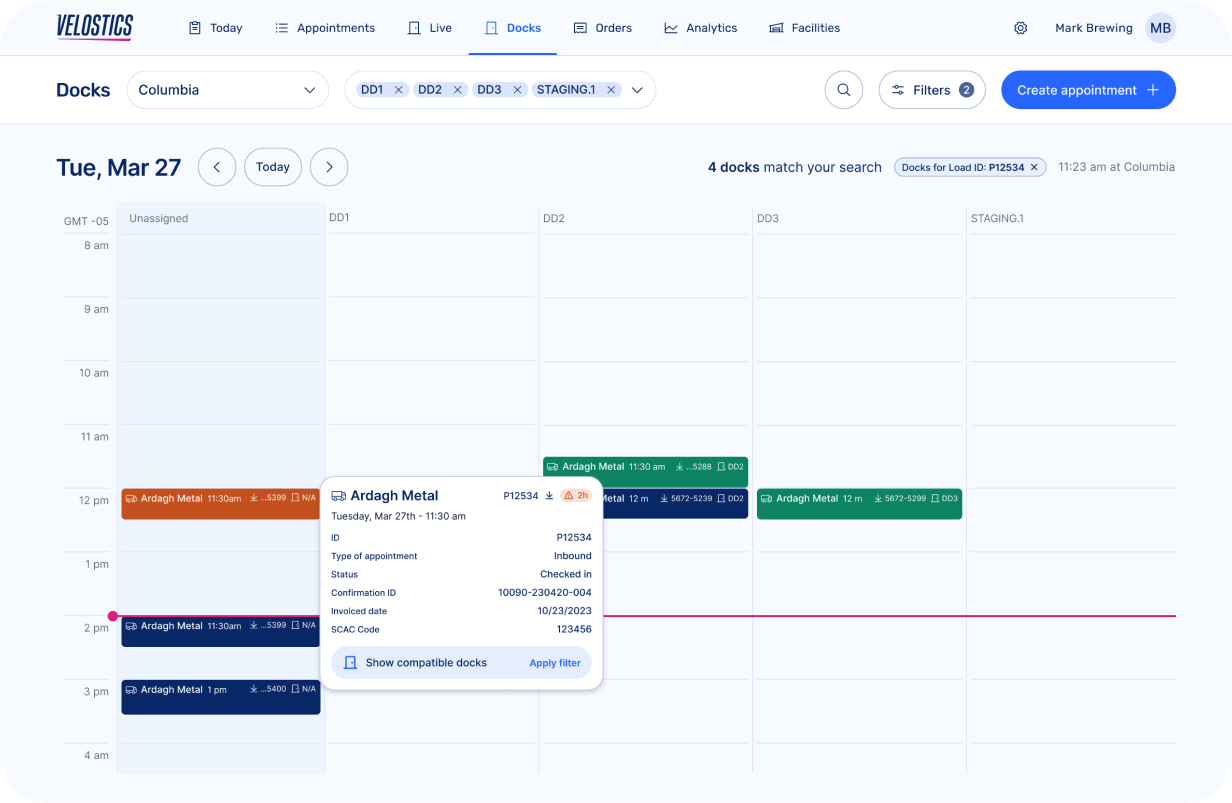Expand the dock filter chips chevron

pos(637,89)
